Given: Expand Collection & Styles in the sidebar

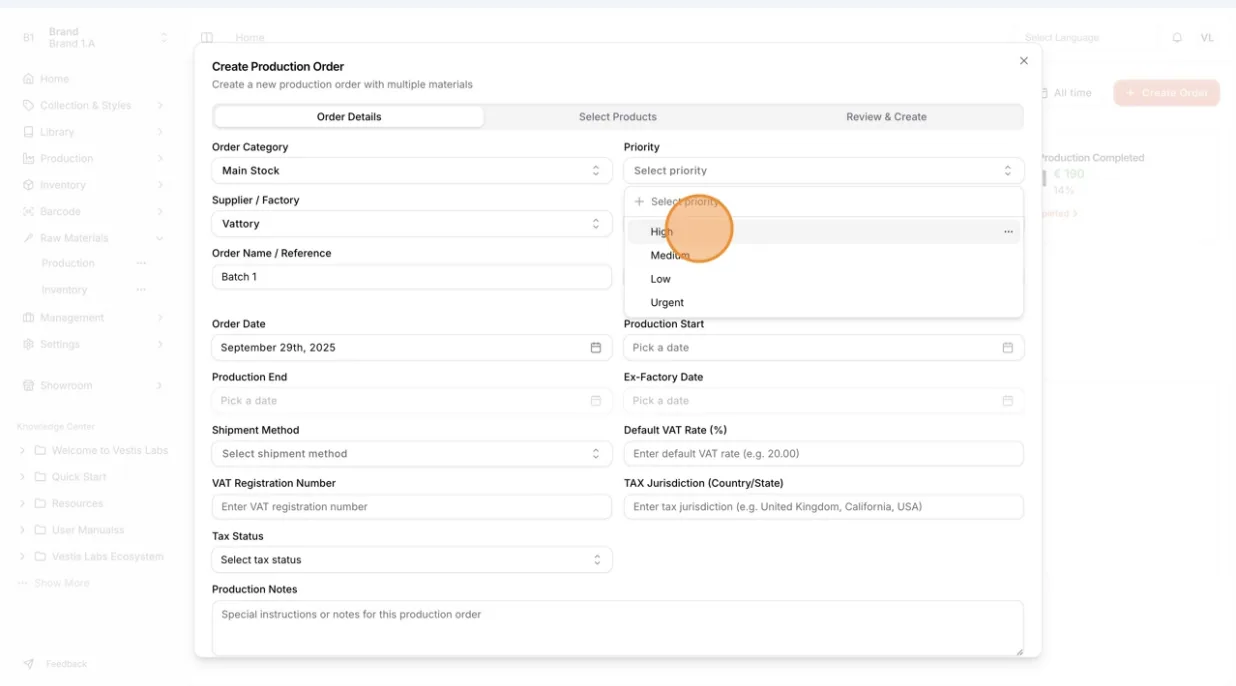Looking at the screenshot, I should [94, 105].
